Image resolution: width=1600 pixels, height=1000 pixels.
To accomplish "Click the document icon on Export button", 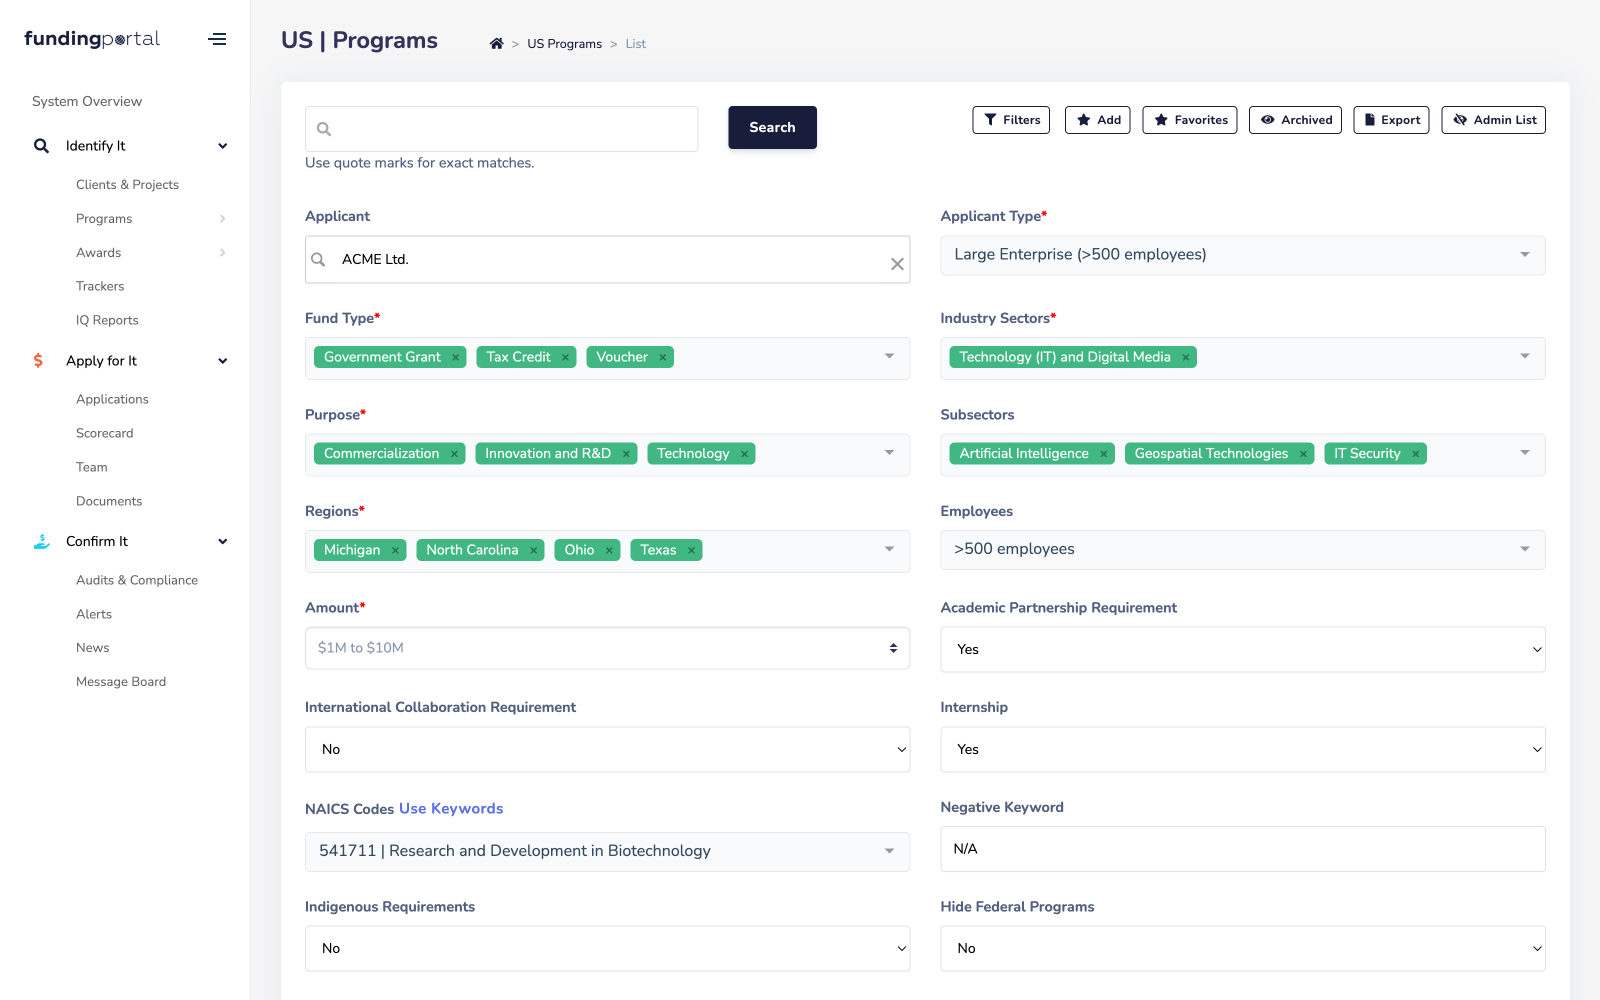I will [1367, 119].
